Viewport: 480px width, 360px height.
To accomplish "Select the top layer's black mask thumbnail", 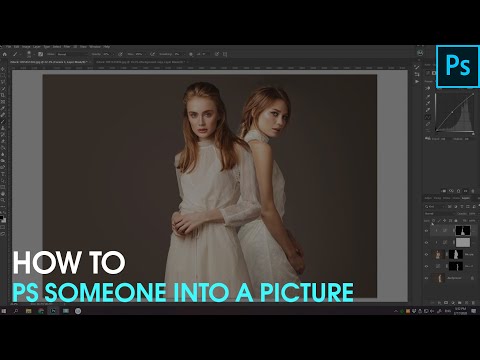I will click(x=463, y=230).
